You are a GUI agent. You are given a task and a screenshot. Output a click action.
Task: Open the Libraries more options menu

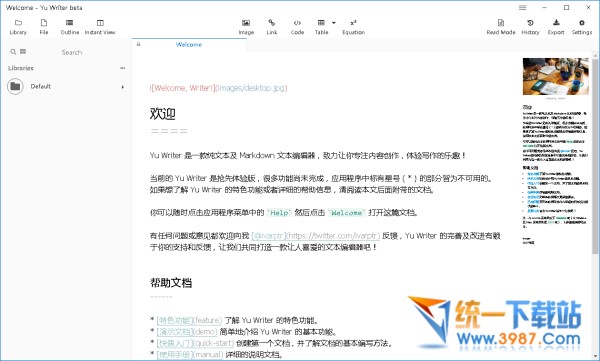[x=122, y=68]
